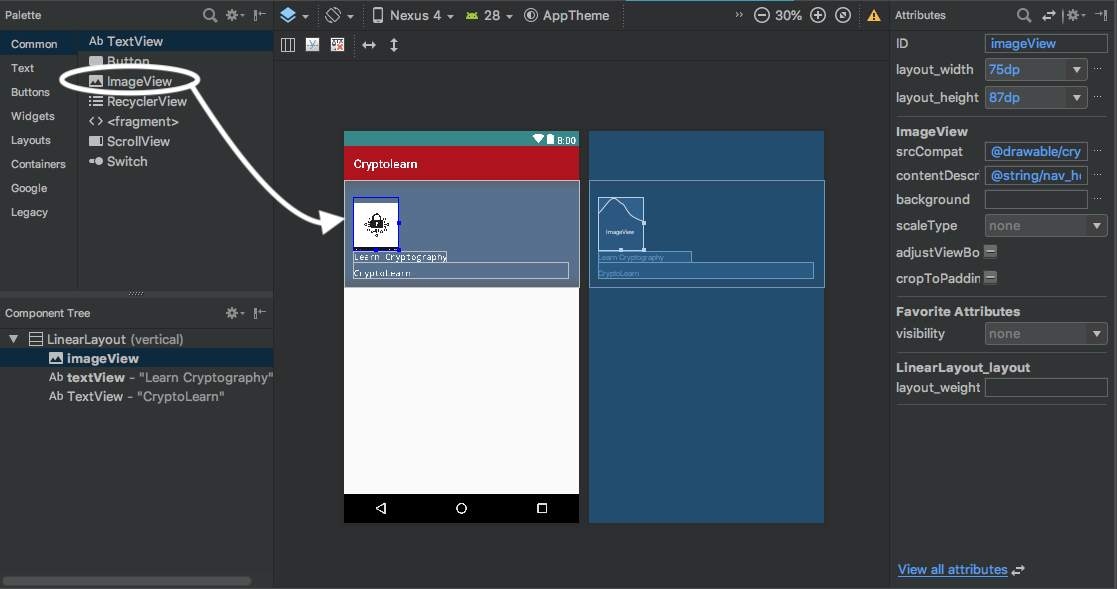Select lock image in design preview
Image resolution: width=1117 pixels, height=589 pixels.
tap(376, 224)
